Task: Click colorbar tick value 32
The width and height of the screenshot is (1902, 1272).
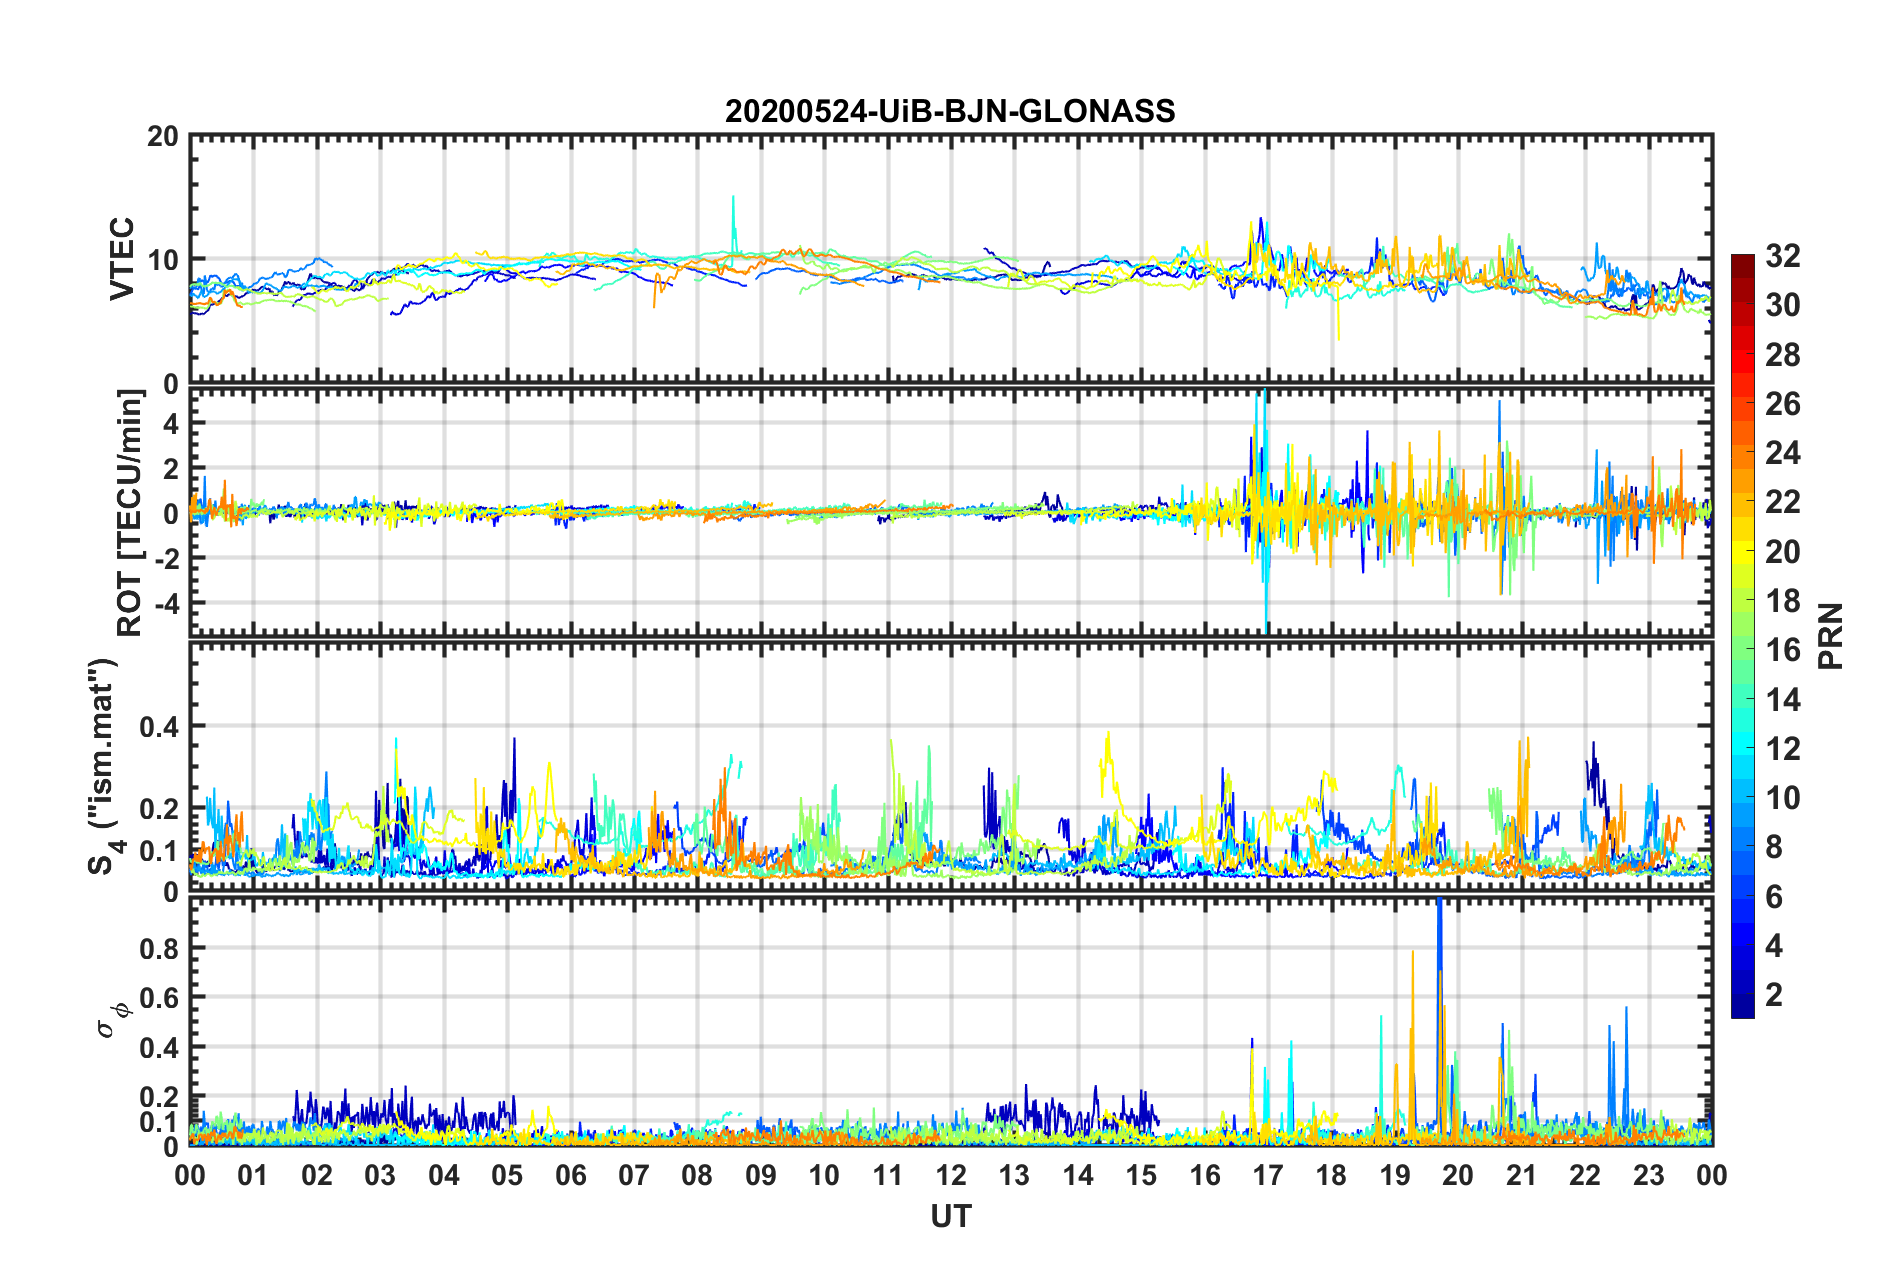Action: [x=1783, y=256]
